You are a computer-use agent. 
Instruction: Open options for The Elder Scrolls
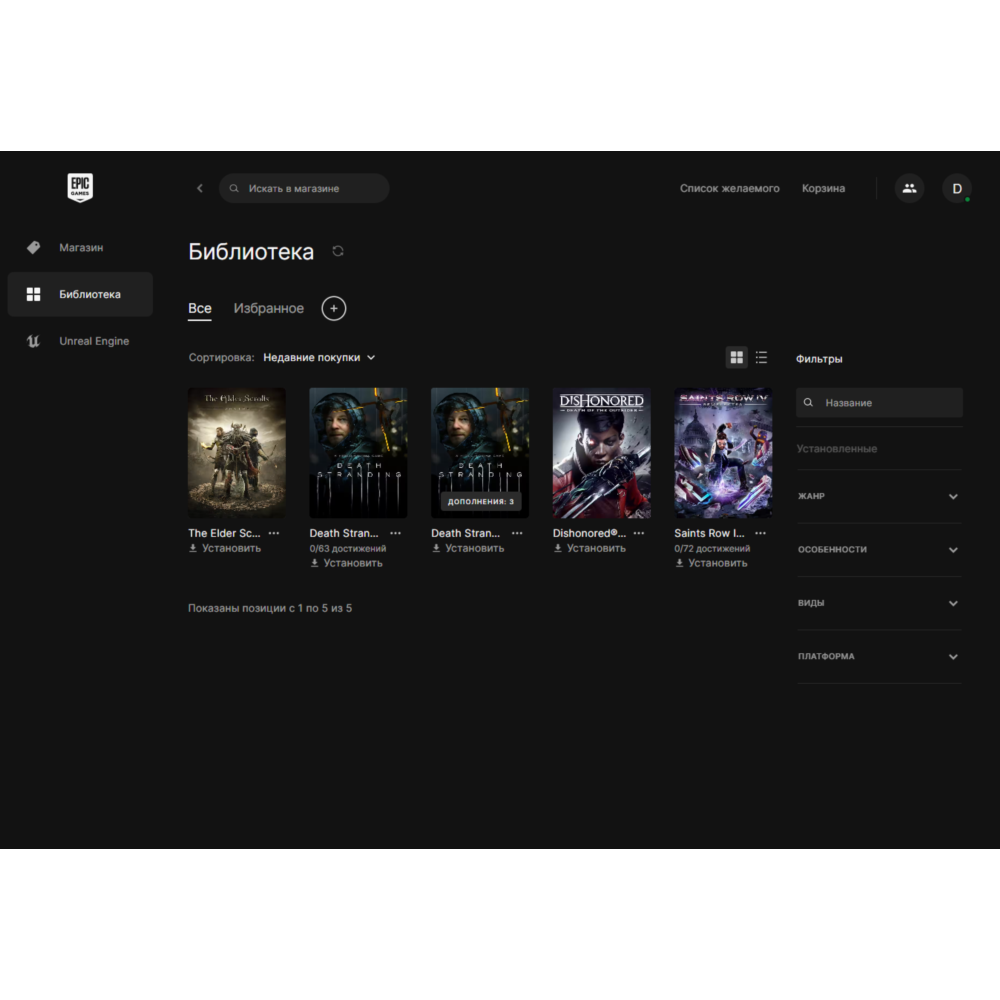click(x=274, y=533)
